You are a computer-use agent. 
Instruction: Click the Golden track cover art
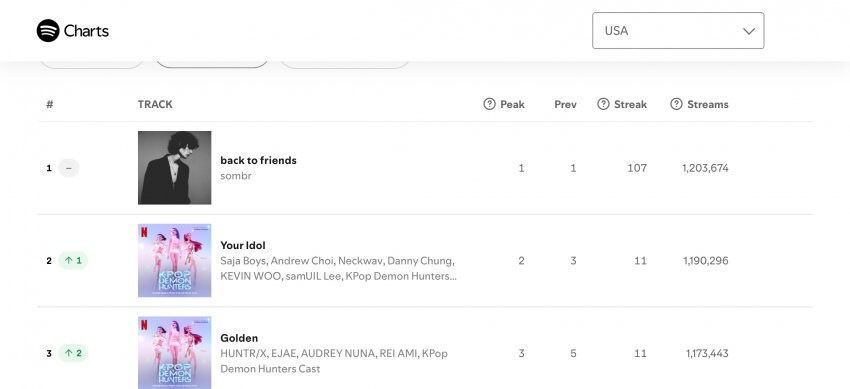175,353
